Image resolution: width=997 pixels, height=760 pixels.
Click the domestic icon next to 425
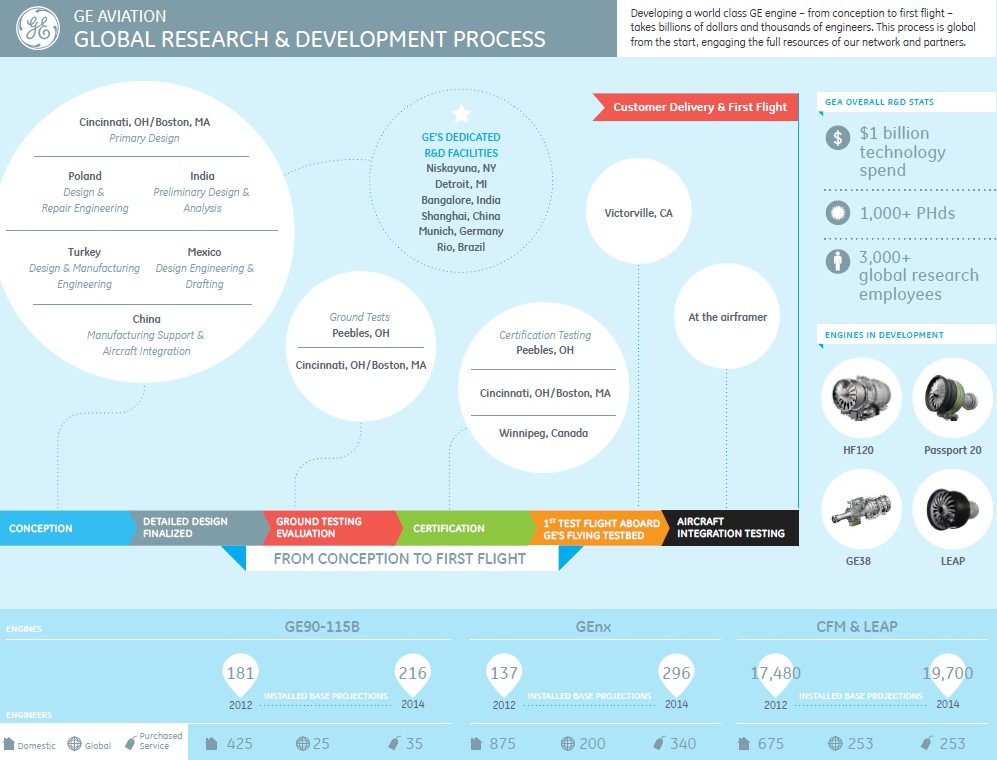[212, 743]
